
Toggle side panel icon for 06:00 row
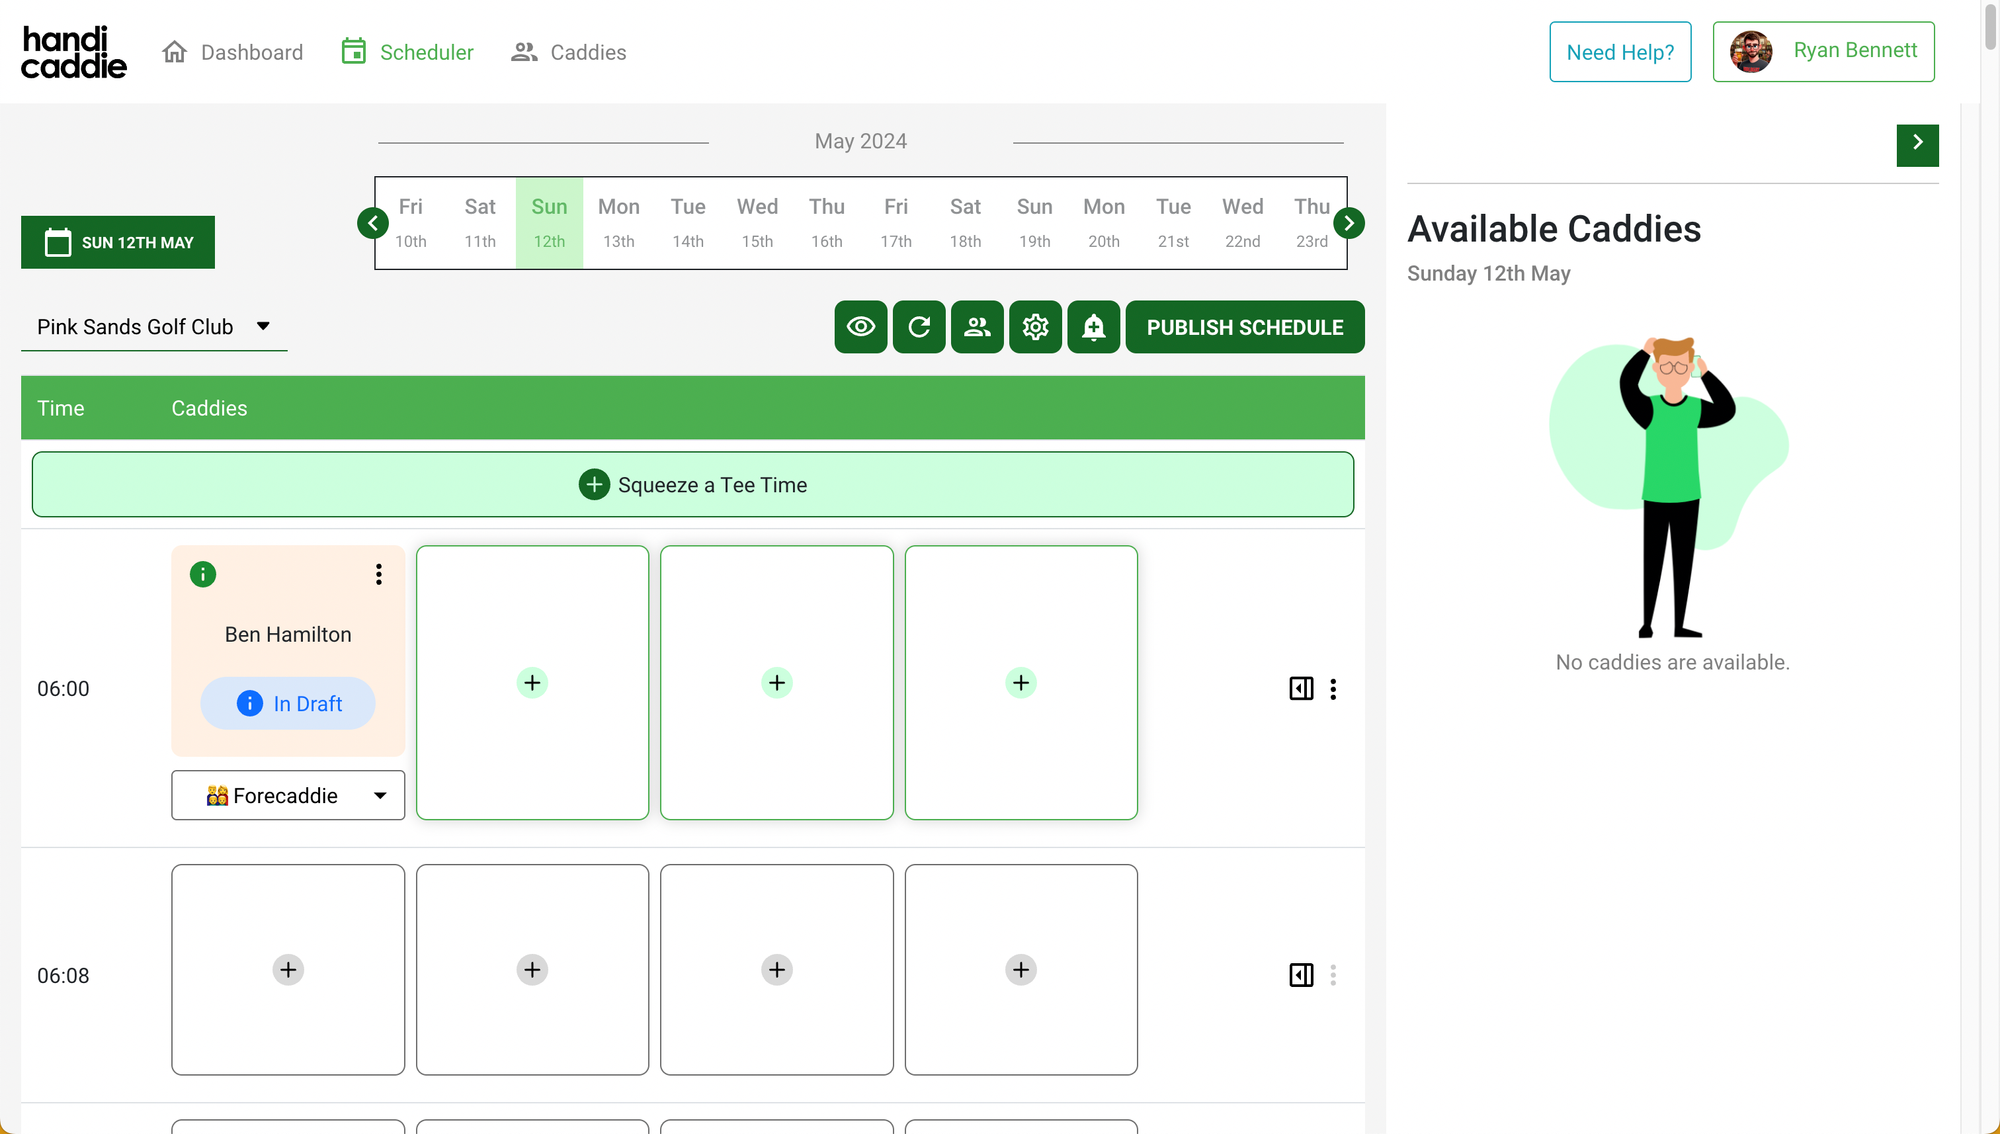pos(1301,689)
